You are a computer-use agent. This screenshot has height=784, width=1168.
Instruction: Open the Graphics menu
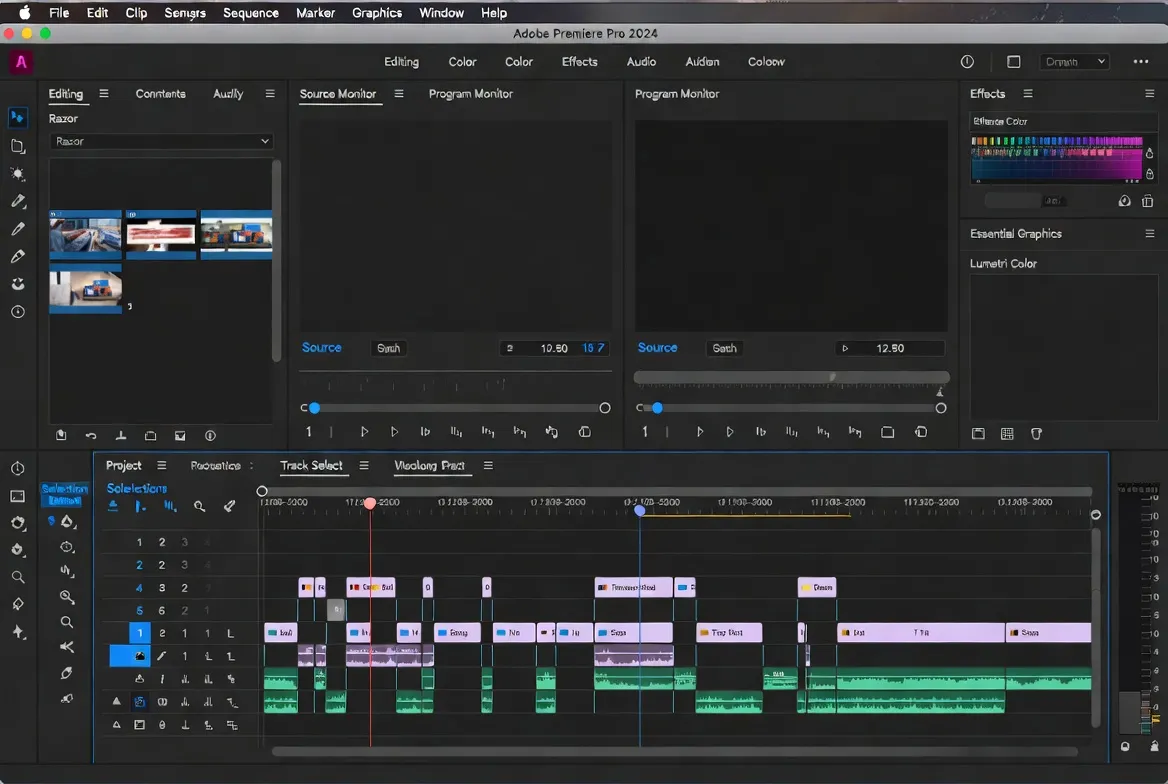coord(377,13)
